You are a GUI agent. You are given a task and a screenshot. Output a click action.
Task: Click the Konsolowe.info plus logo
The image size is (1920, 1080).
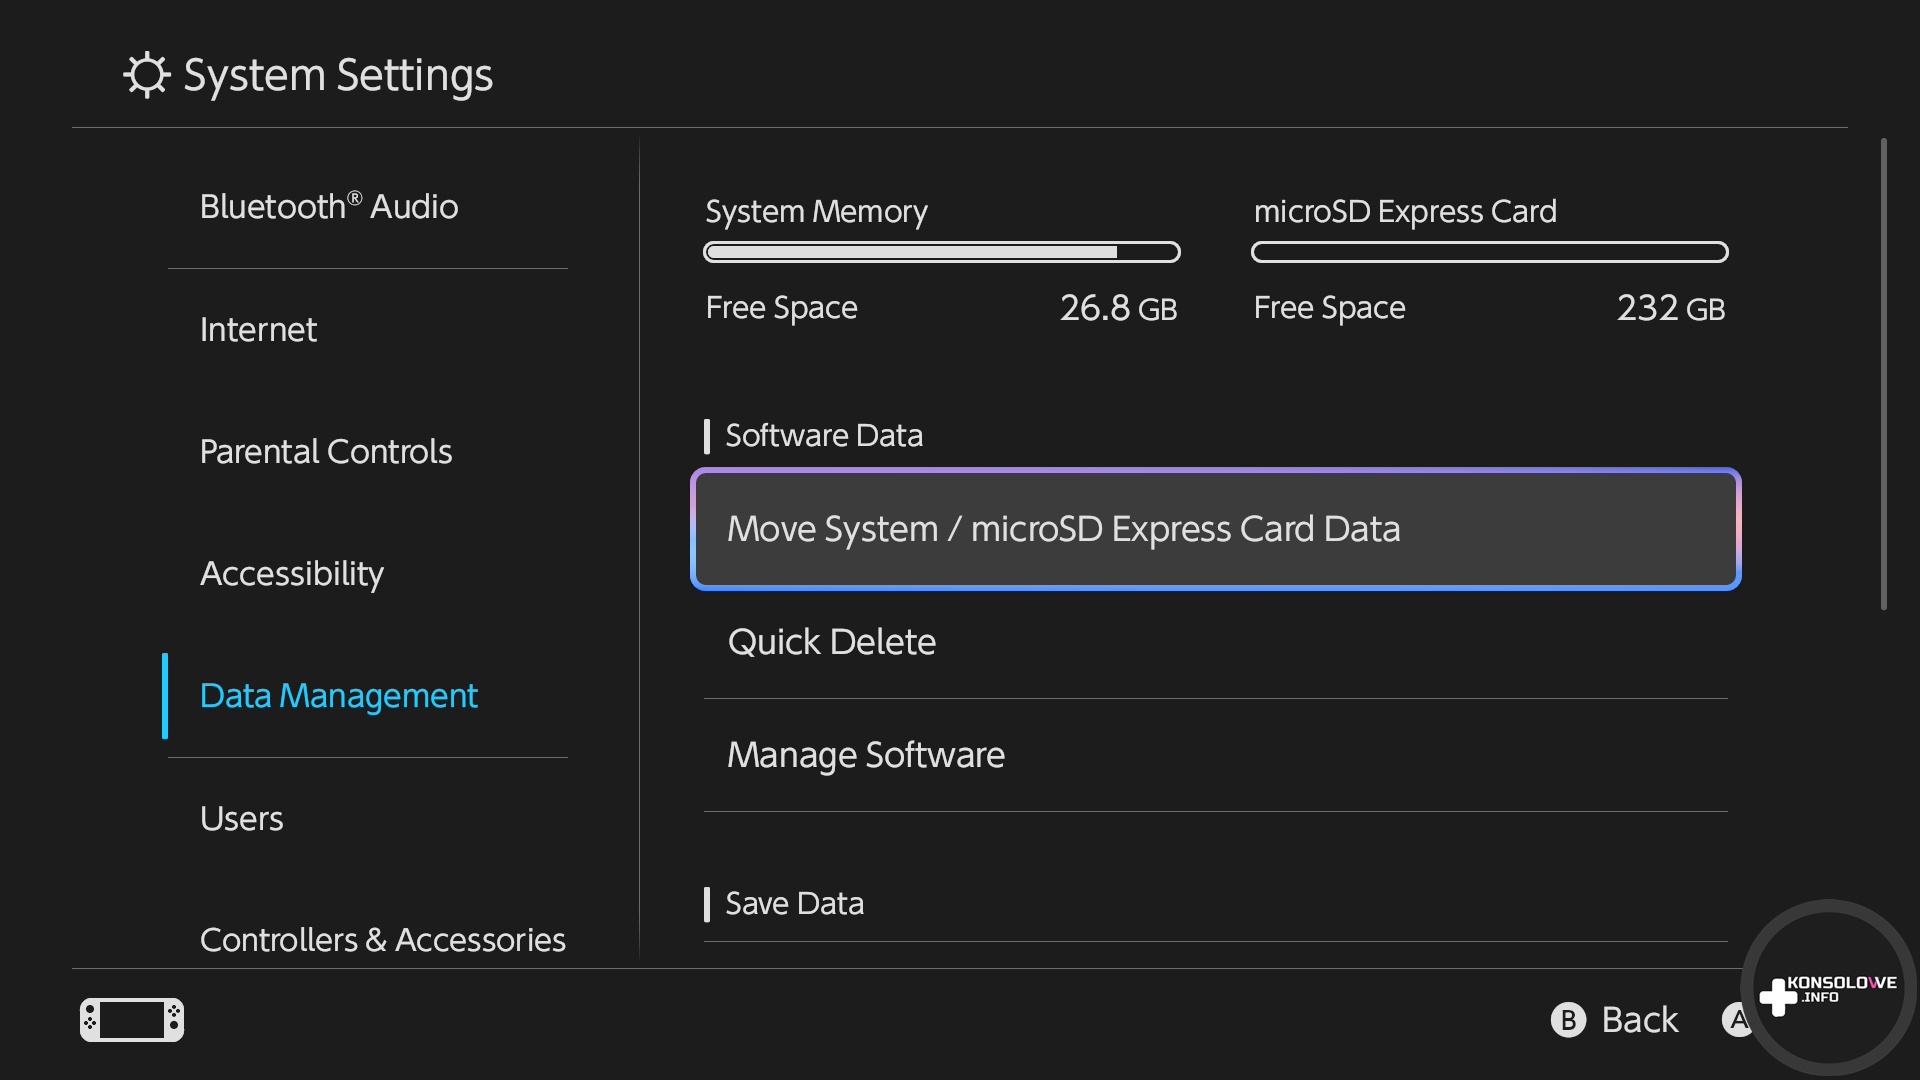click(1778, 996)
